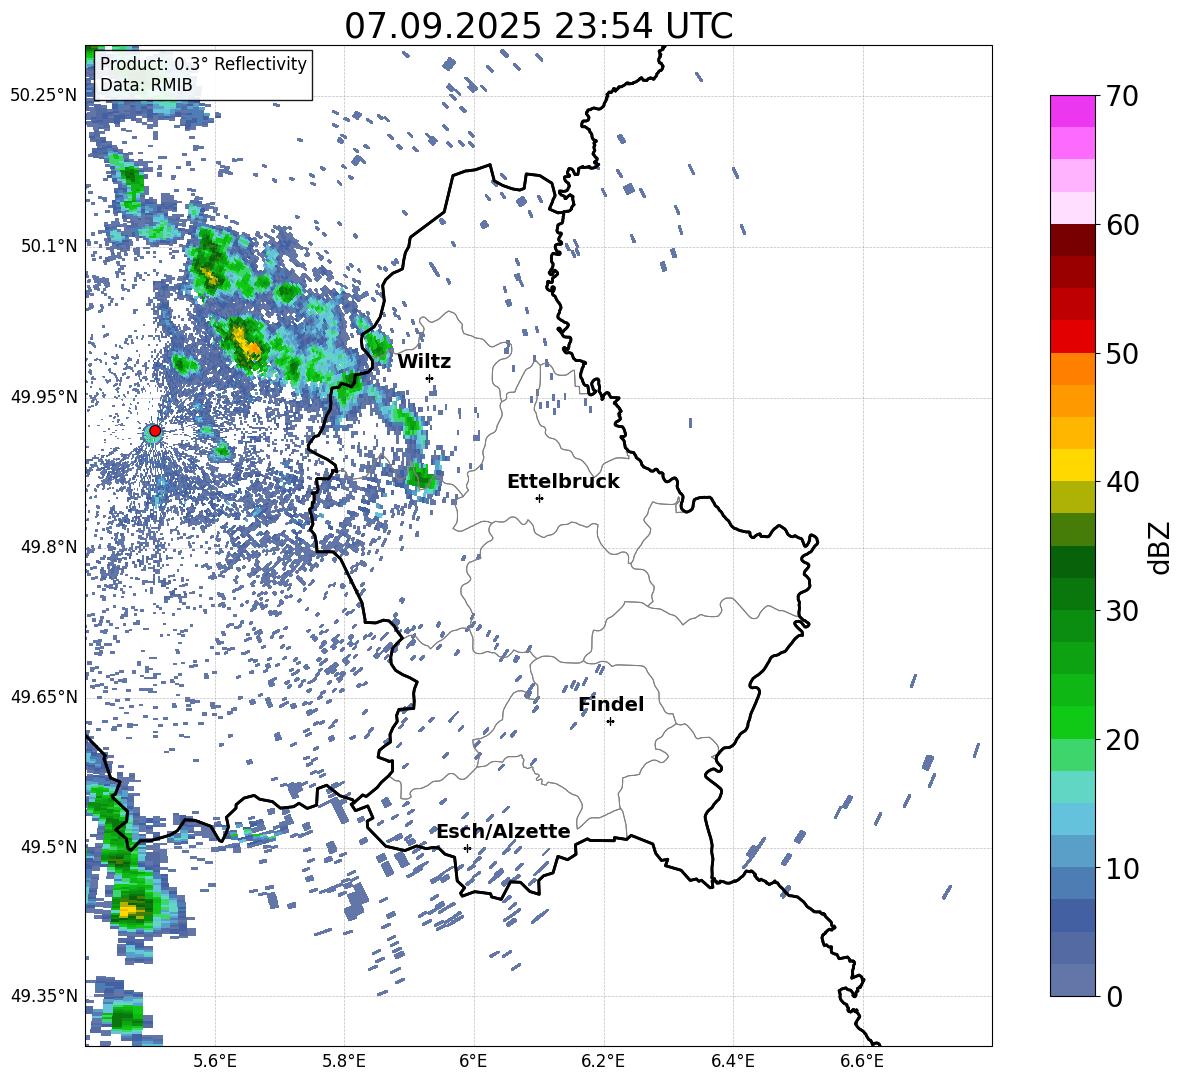1184x1081 pixels.
Task: Click the Wiltz station cross marker
Action: tap(430, 378)
